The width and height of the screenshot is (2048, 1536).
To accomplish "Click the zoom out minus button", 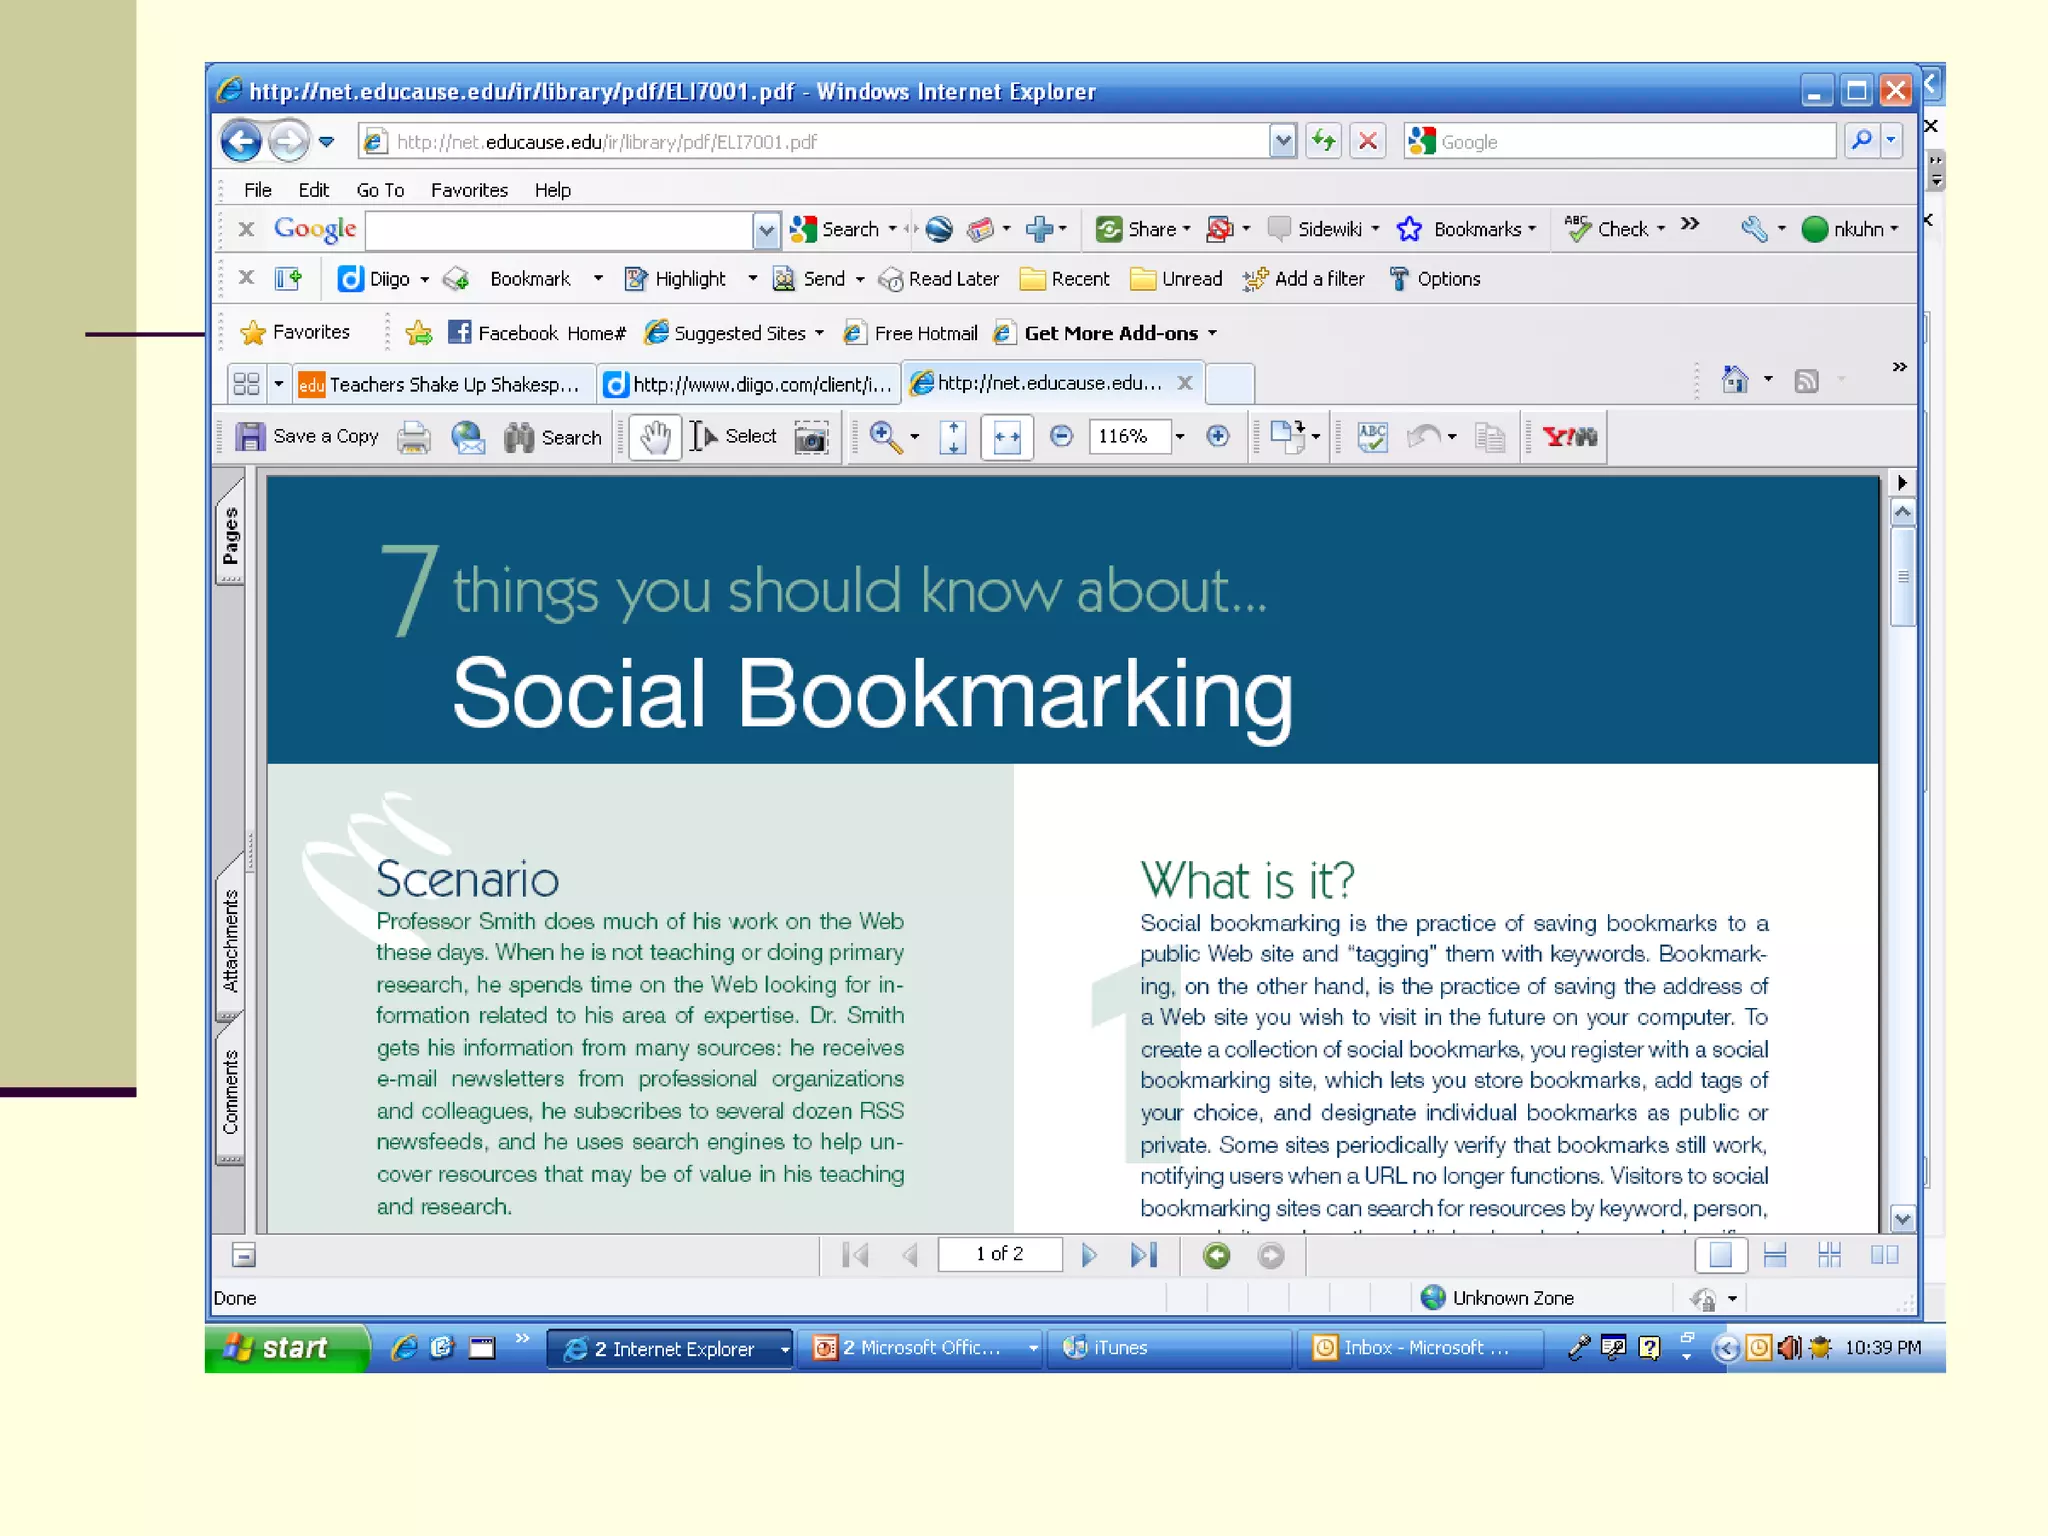I will (x=1061, y=436).
